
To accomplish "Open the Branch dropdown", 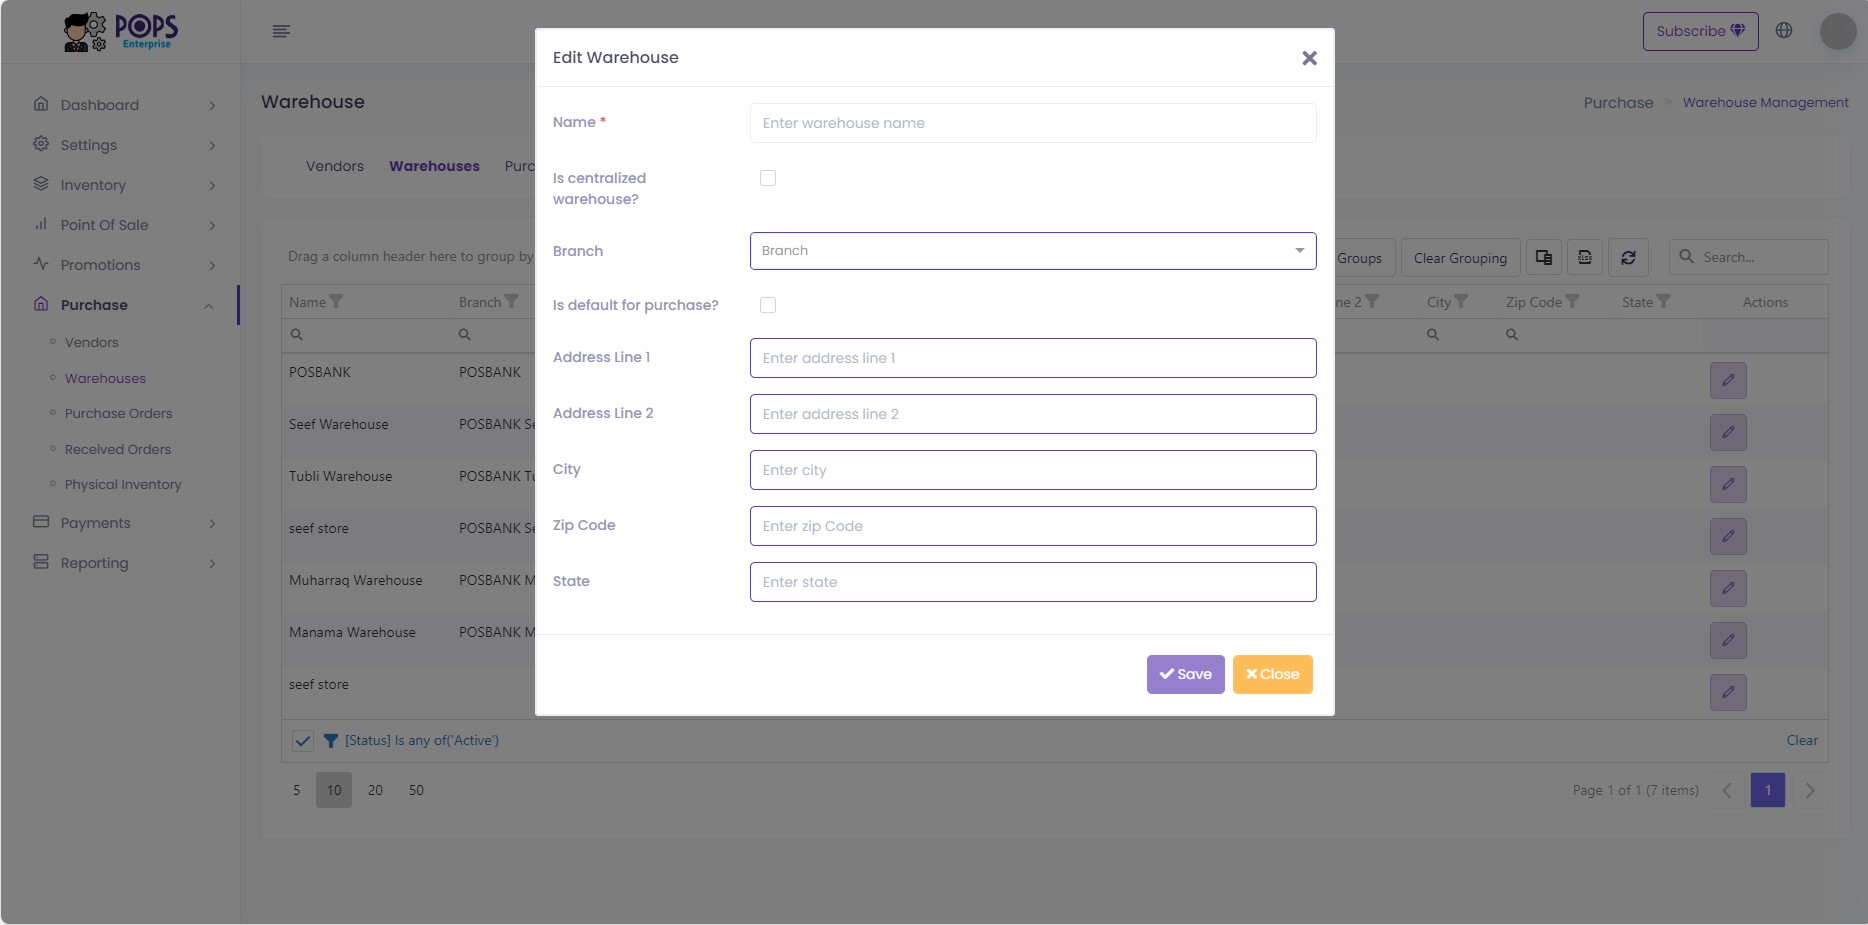I will [x=1033, y=251].
